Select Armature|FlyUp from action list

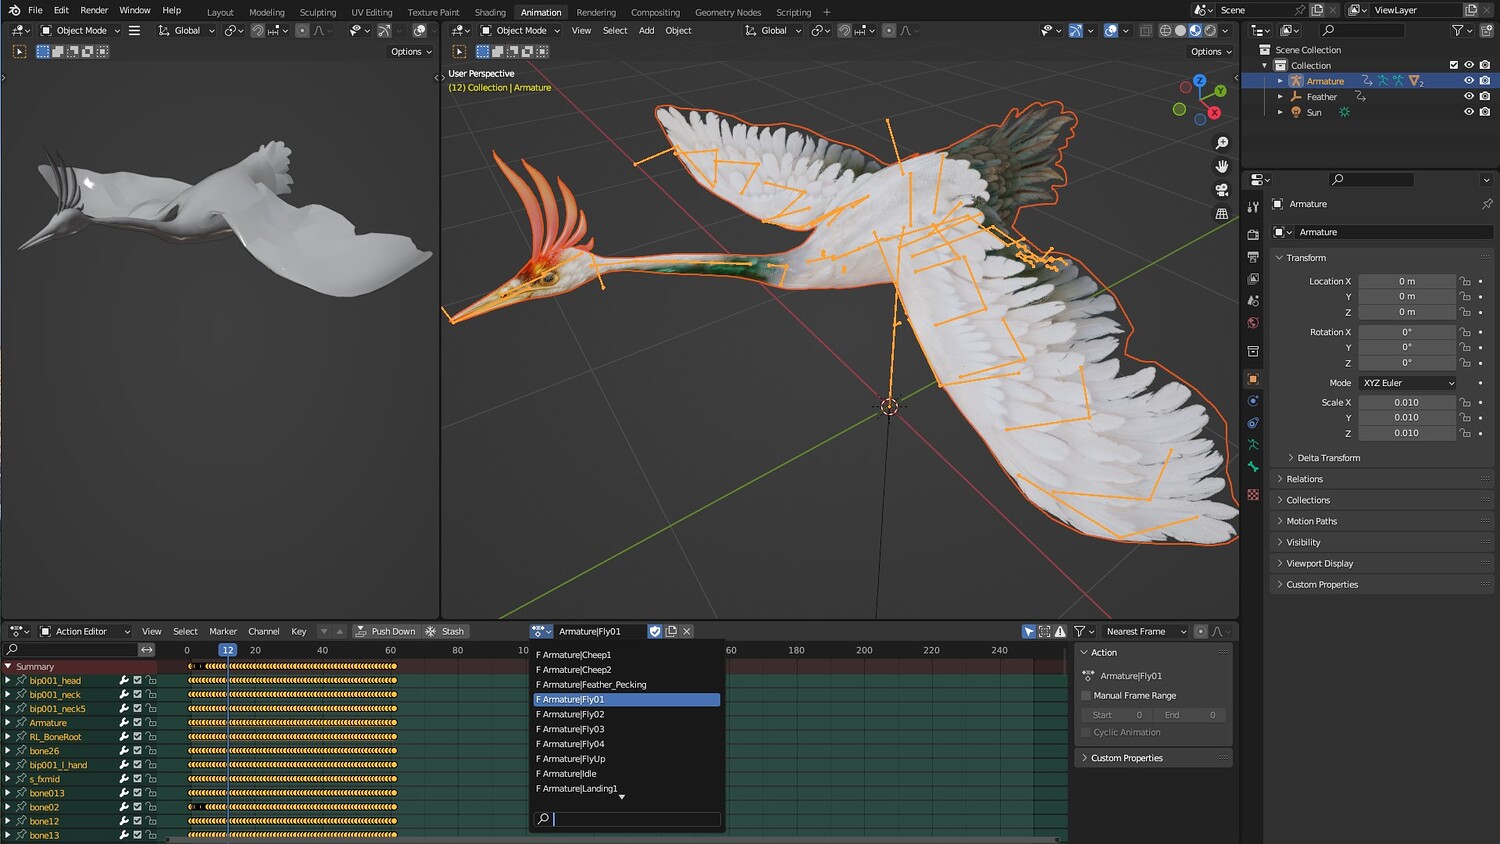point(574,759)
